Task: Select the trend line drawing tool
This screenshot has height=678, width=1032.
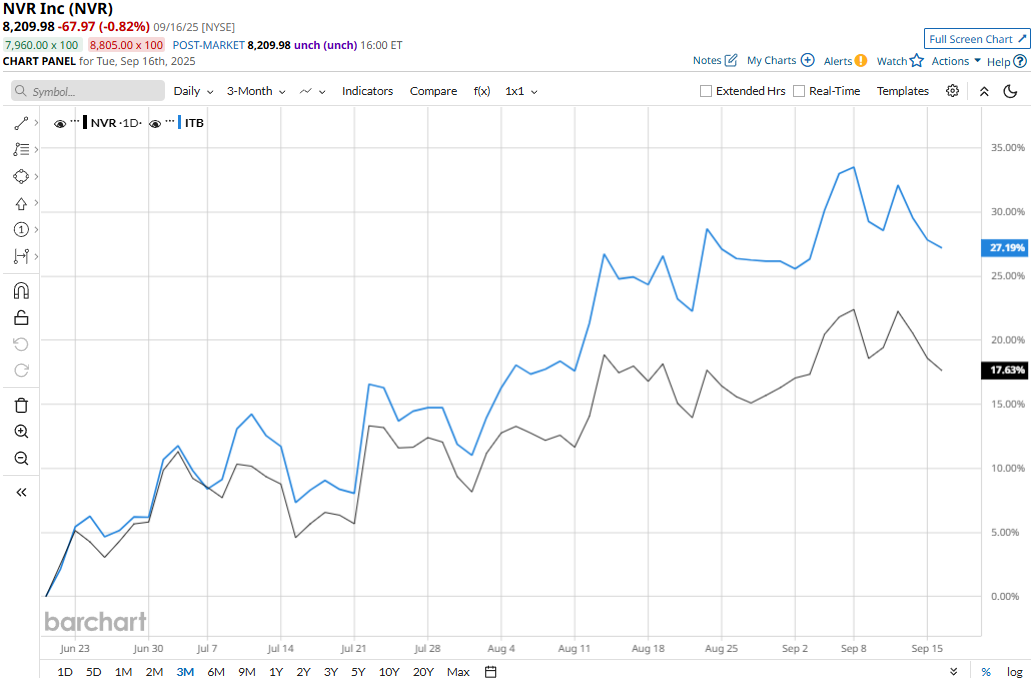Action: pos(21,123)
